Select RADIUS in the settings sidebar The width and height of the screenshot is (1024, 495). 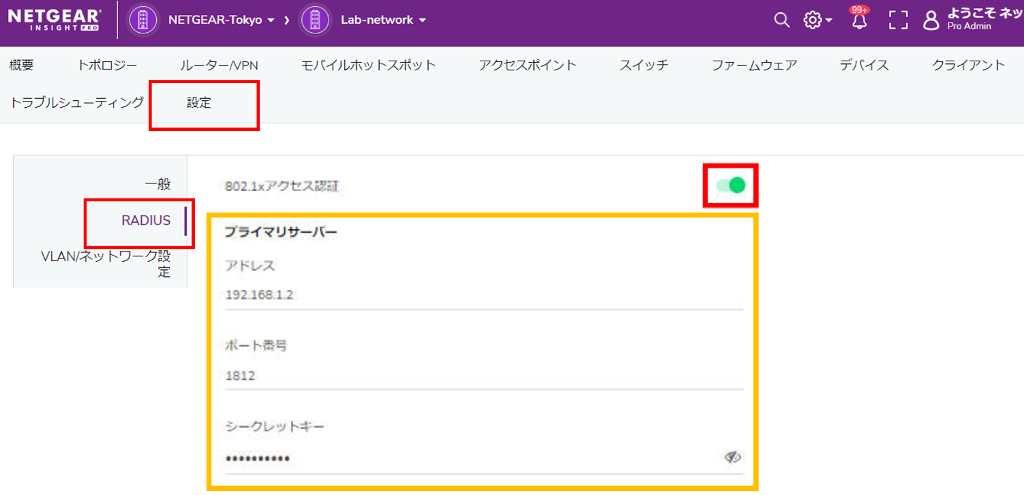[146, 220]
